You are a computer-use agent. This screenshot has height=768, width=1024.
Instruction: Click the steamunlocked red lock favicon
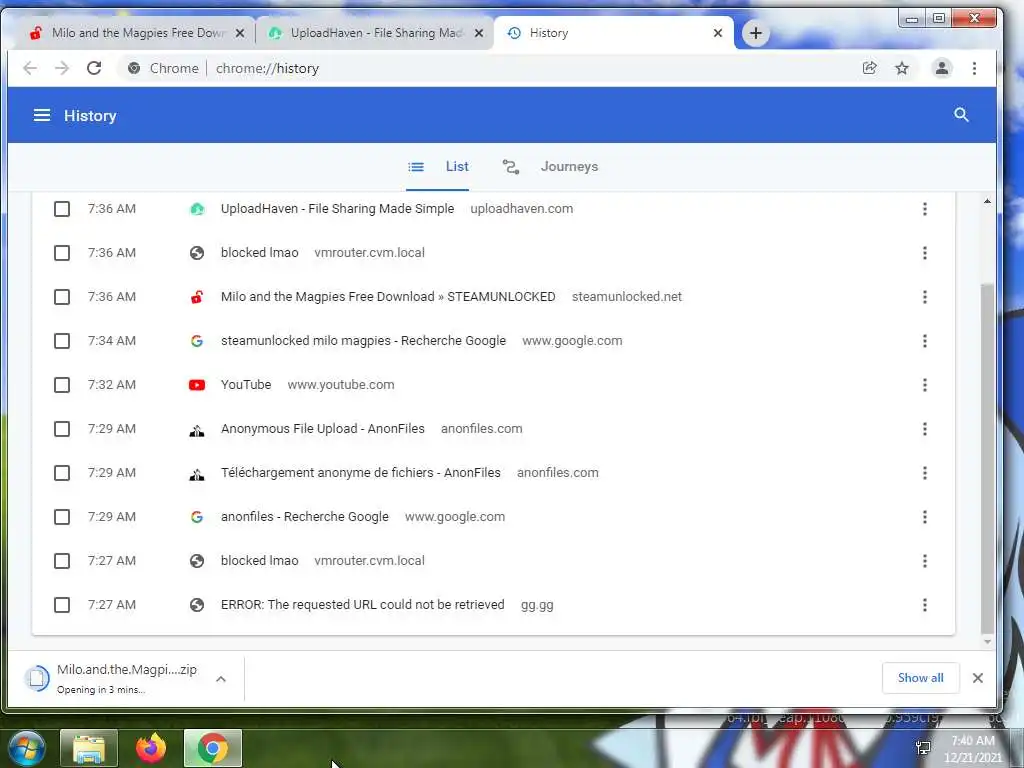click(197, 296)
